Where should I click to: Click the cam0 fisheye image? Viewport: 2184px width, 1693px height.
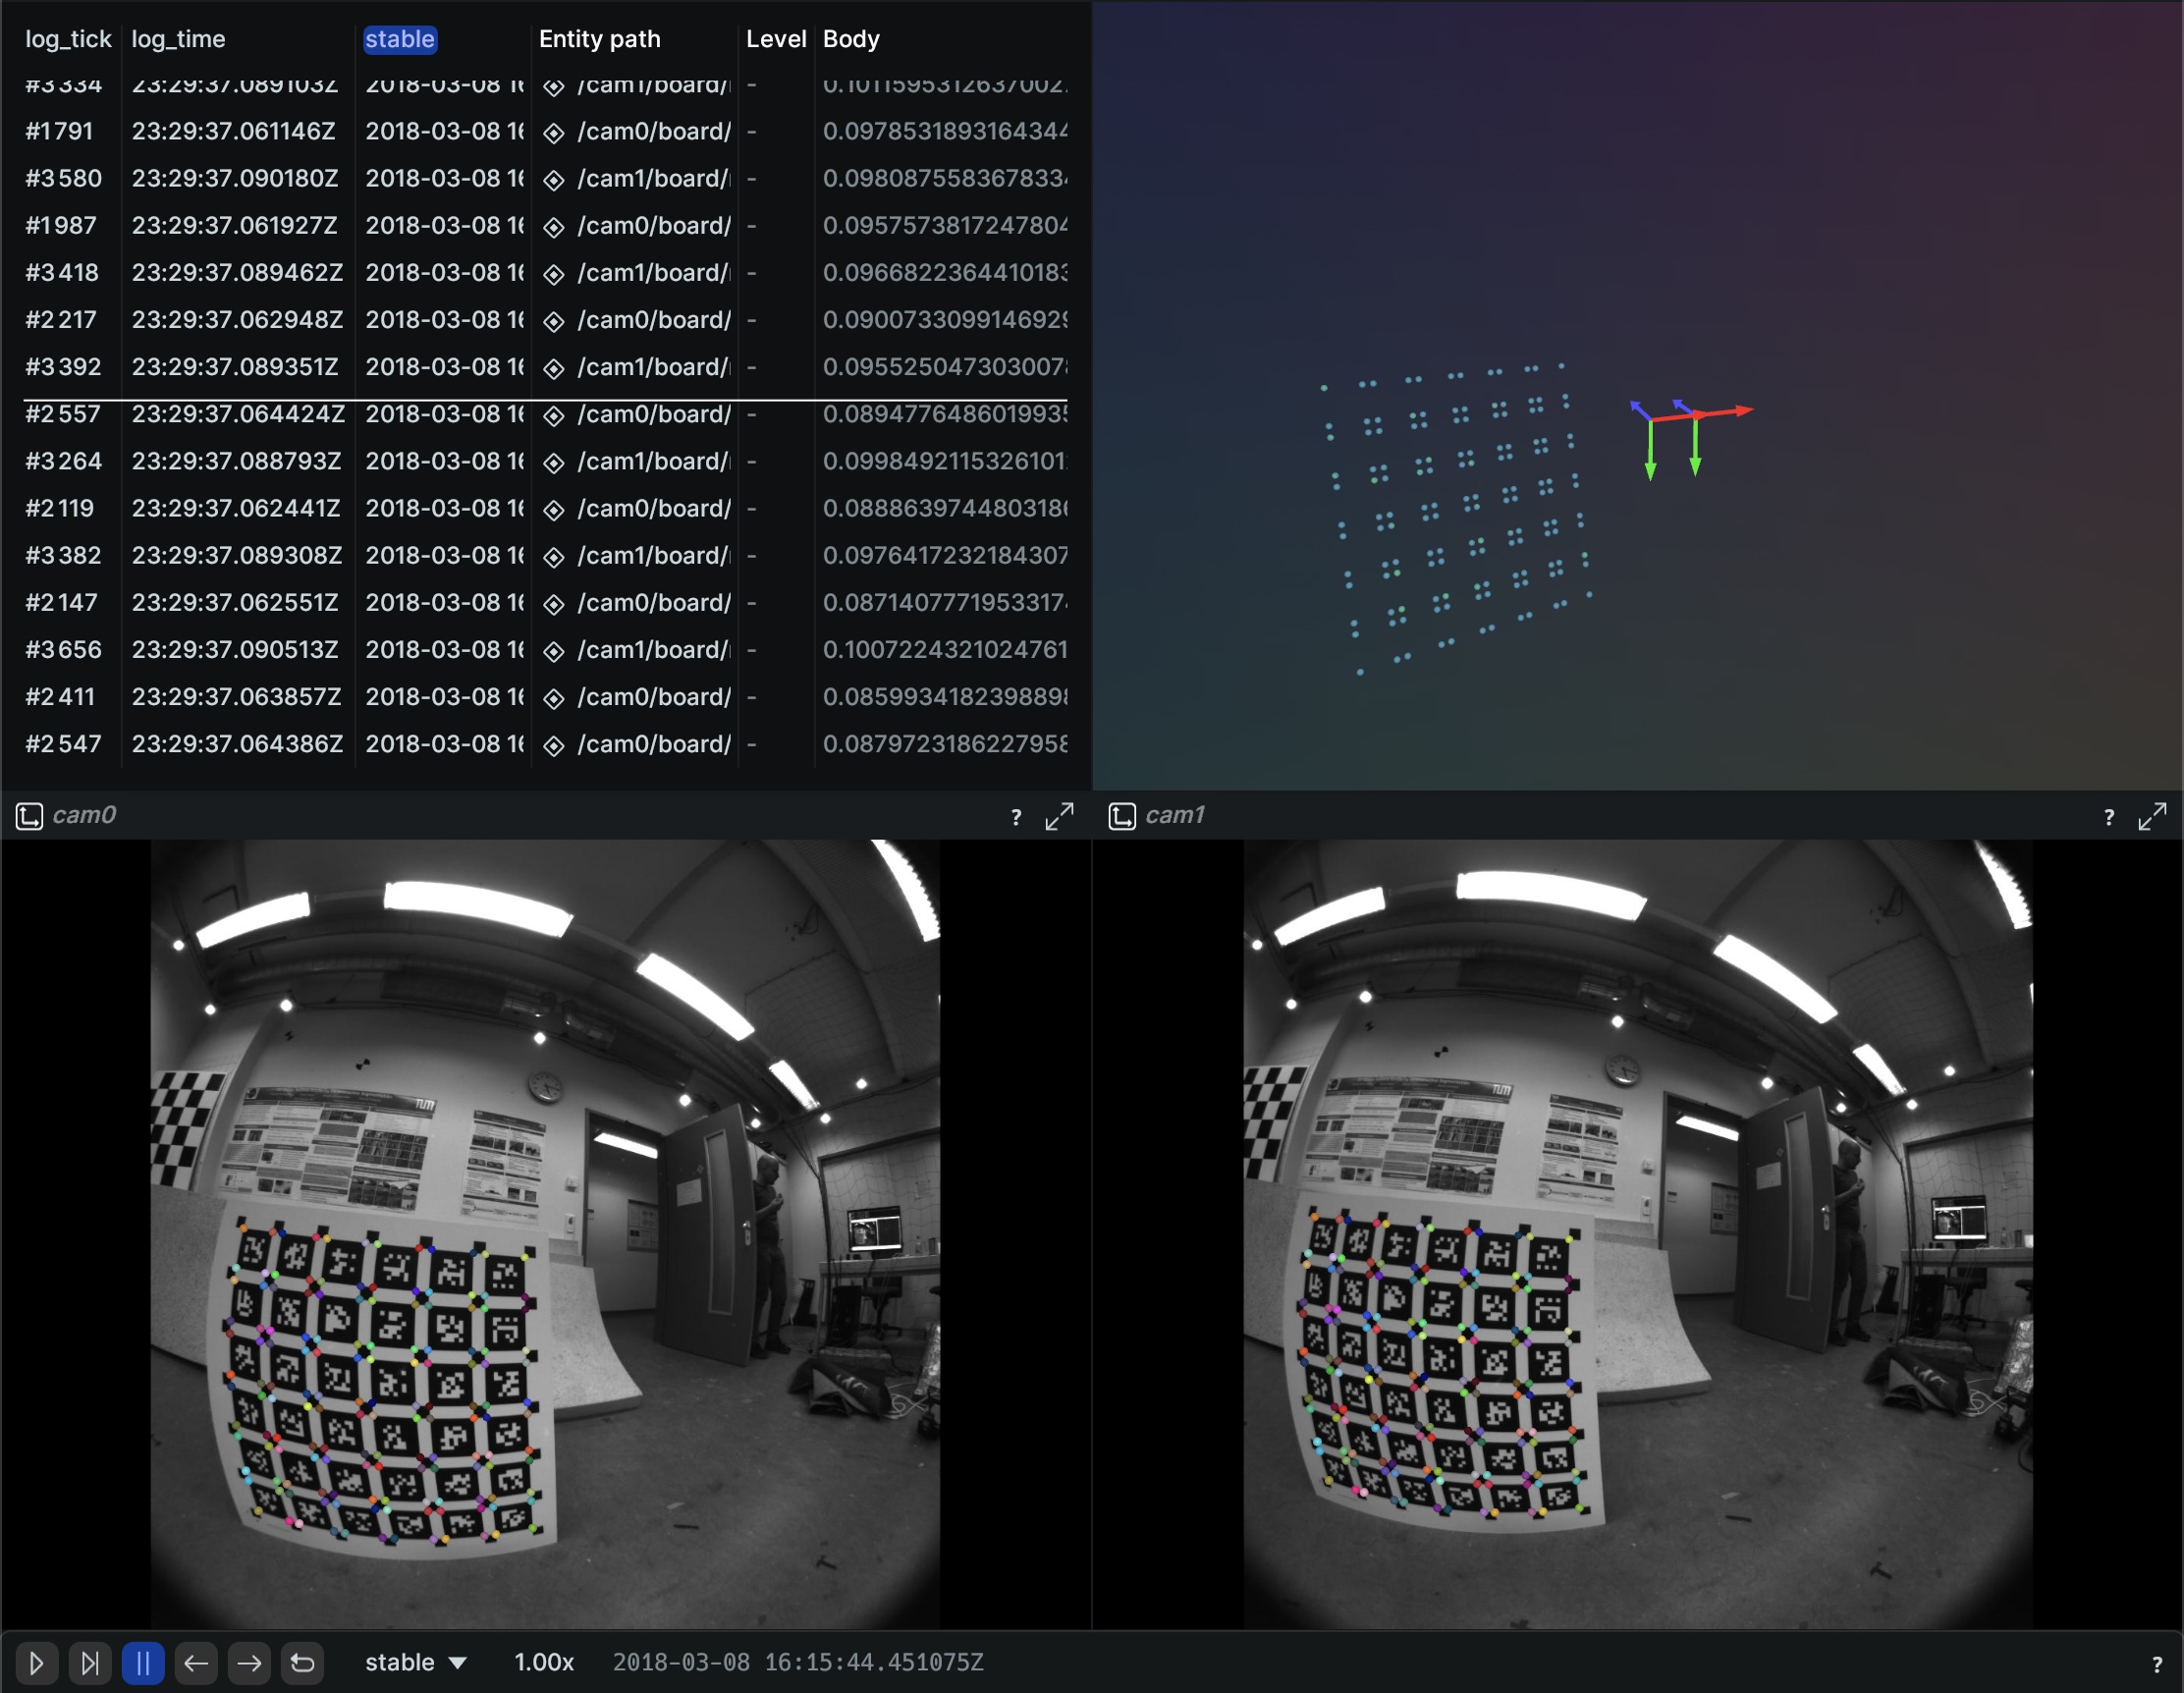tap(545, 1234)
